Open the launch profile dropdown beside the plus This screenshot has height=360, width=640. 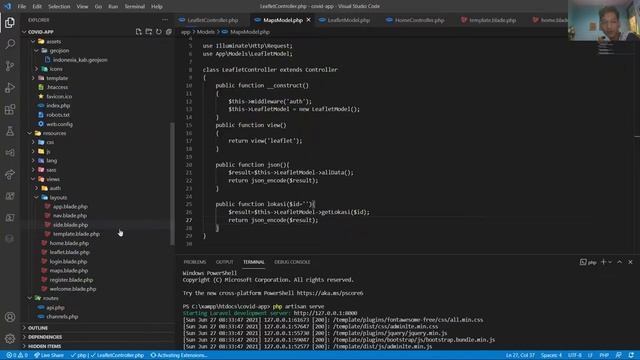(611, 262)
